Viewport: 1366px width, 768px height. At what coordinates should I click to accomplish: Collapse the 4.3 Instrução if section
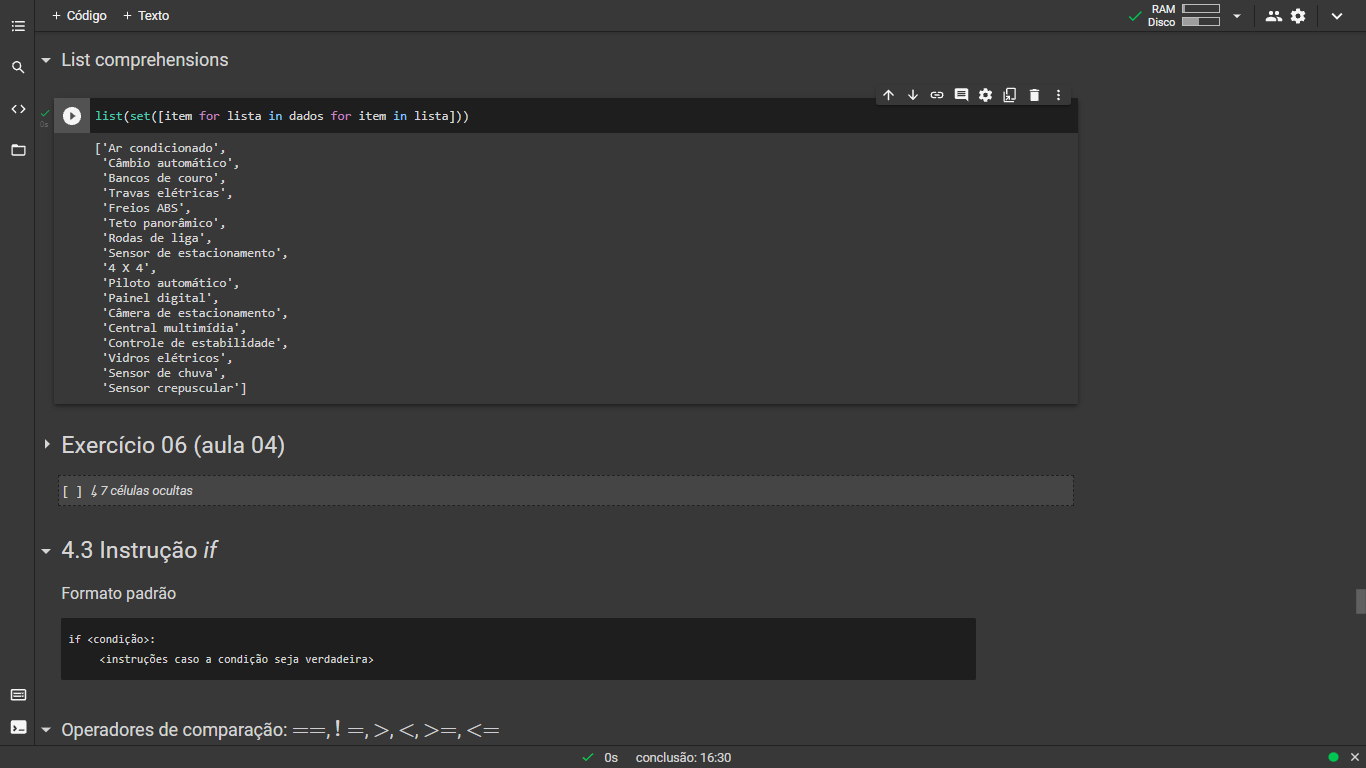46,550
